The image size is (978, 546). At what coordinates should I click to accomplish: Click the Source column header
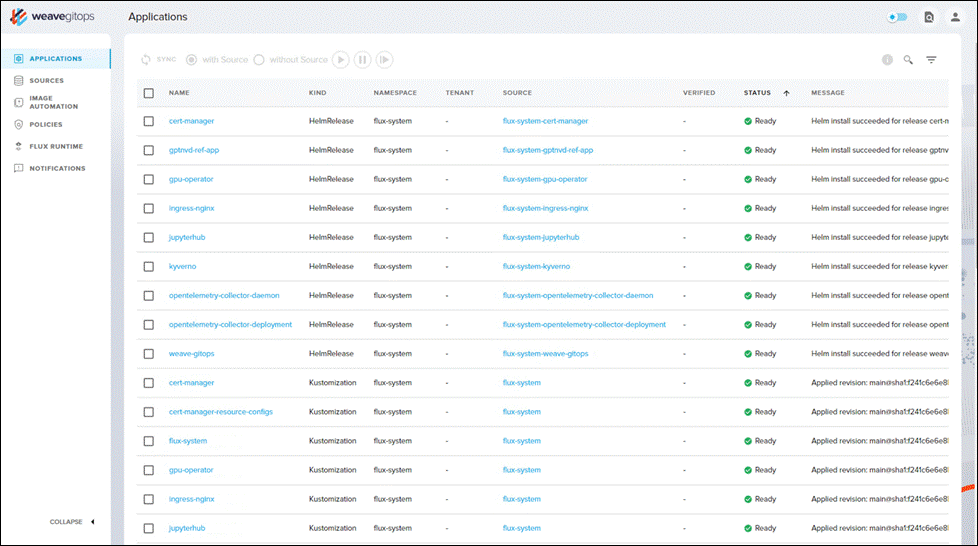[517, 93]
